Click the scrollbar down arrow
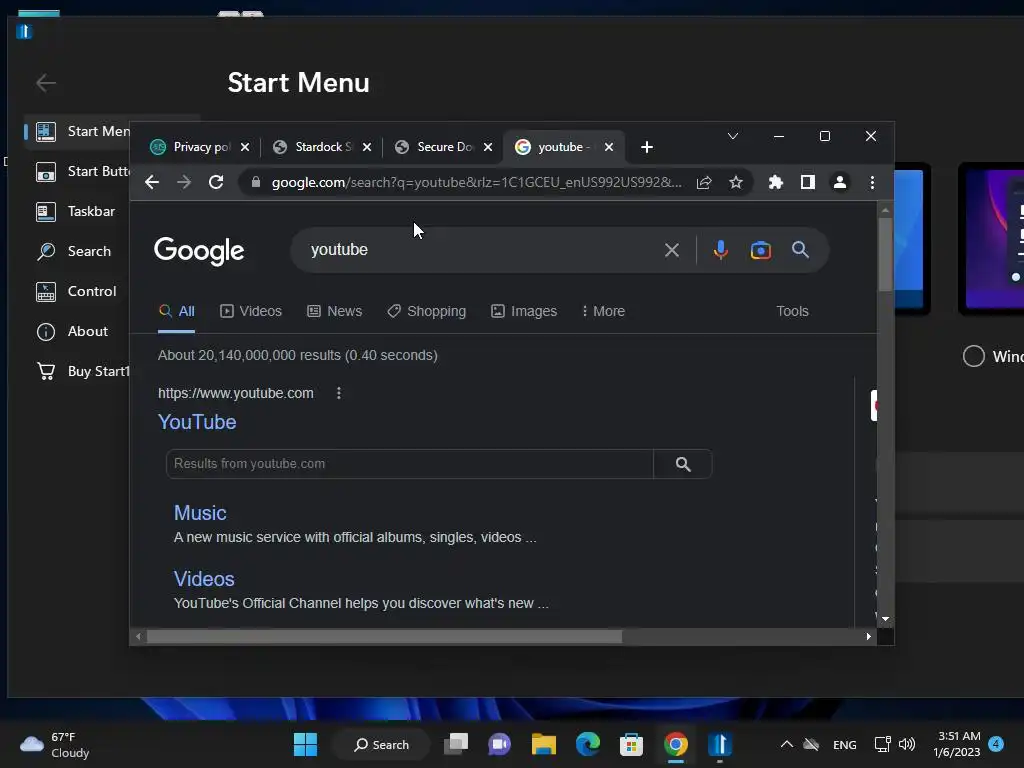Viewport: 1024px width, 768px height. (886, 618)
